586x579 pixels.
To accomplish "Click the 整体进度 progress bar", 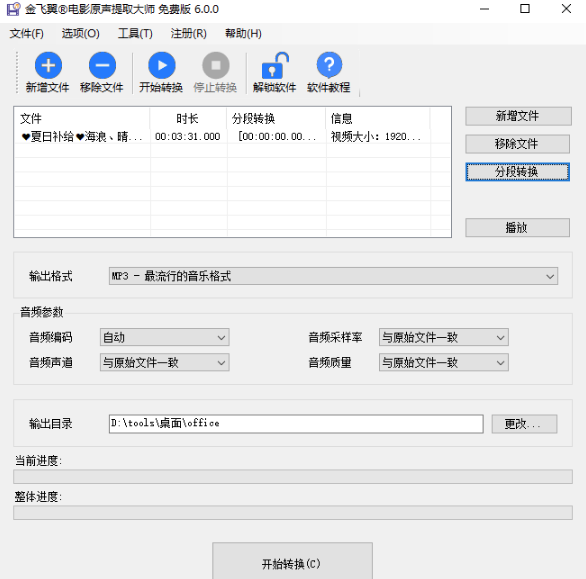I will 293,512.
